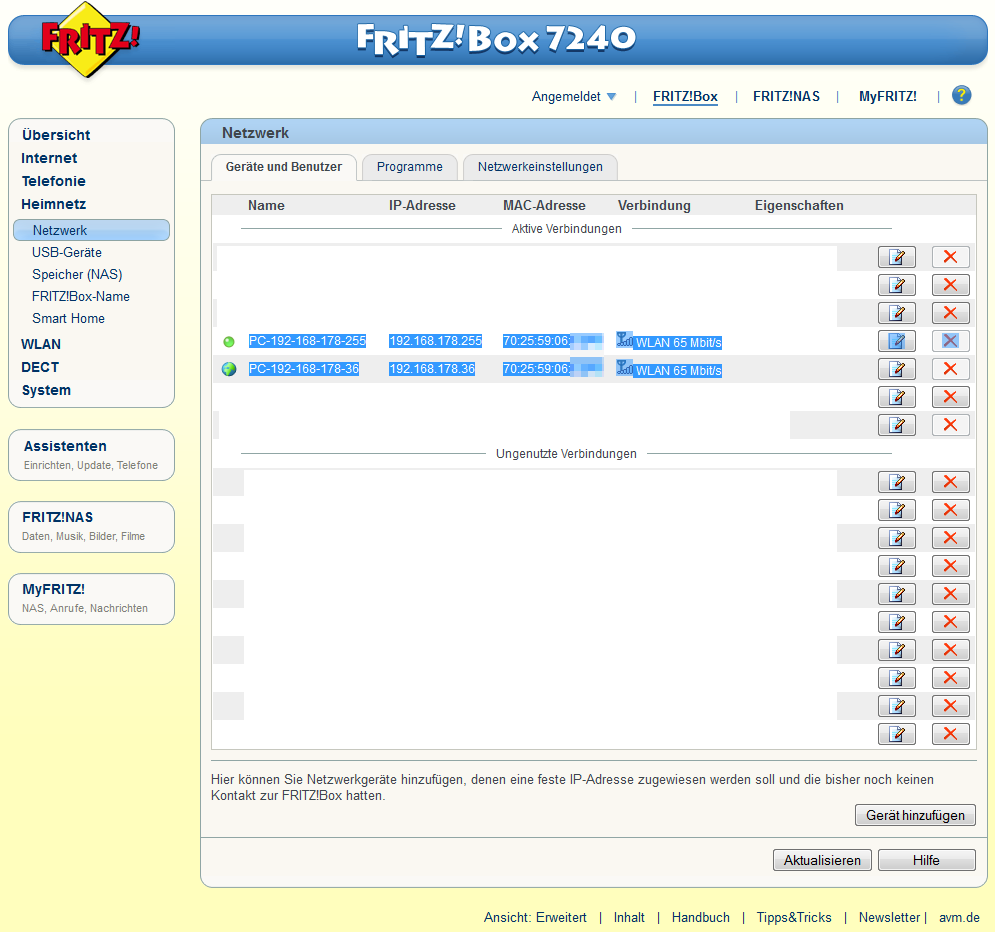Click the Verbindung column header
The image size is (995, 932).
click(654, 206)
